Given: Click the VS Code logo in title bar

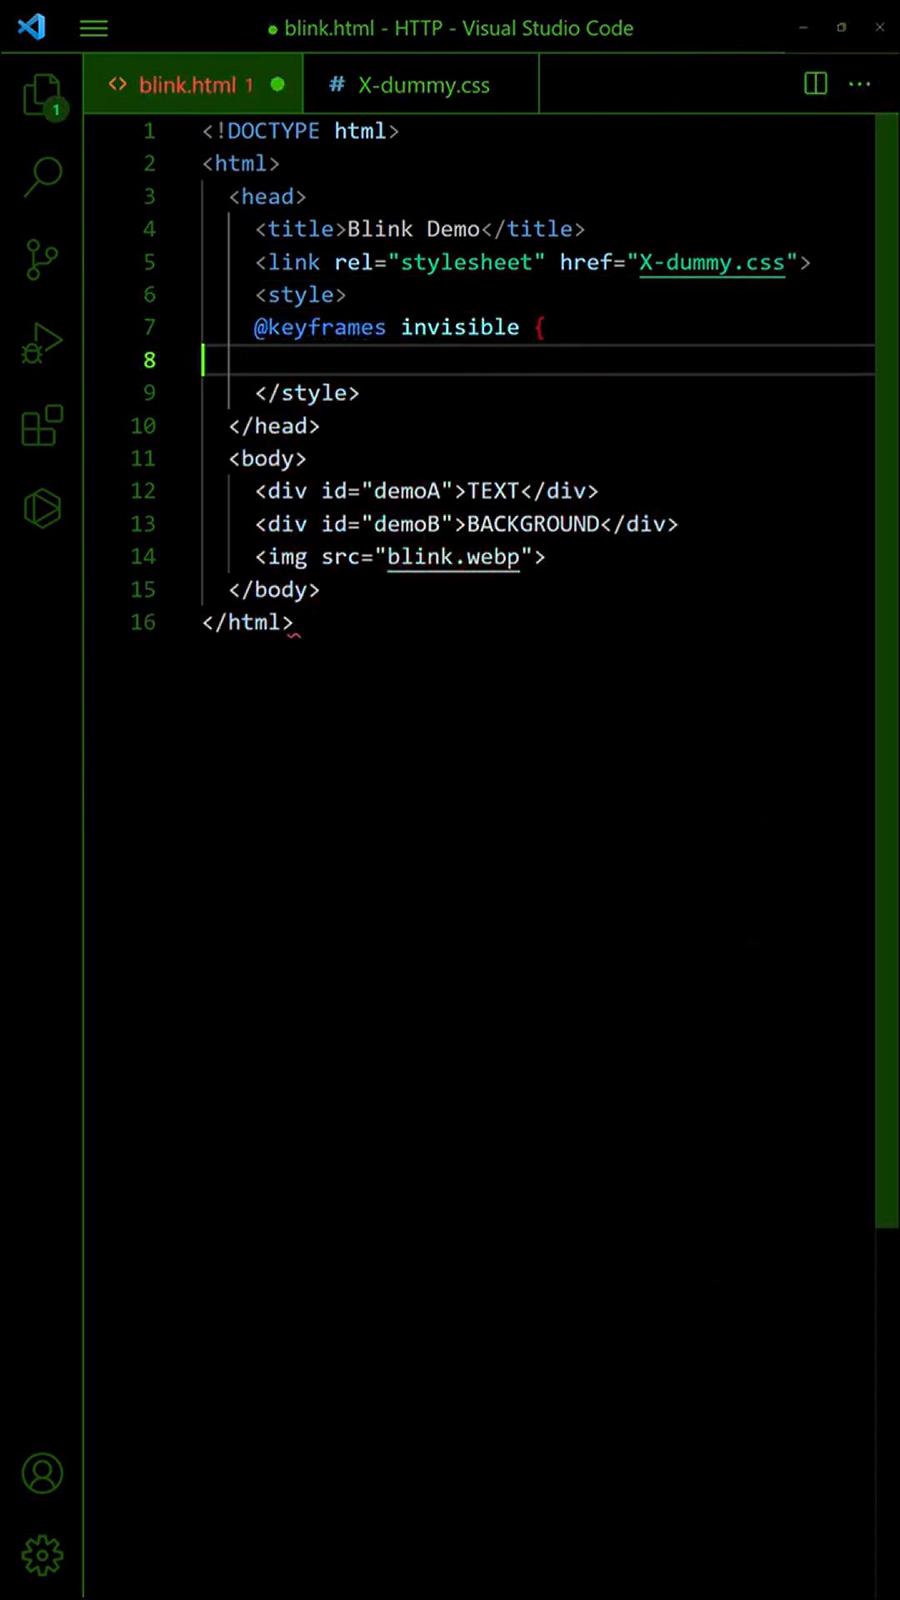Looking at the screenshot, I should pyautogui.click(x=32, y=27).
